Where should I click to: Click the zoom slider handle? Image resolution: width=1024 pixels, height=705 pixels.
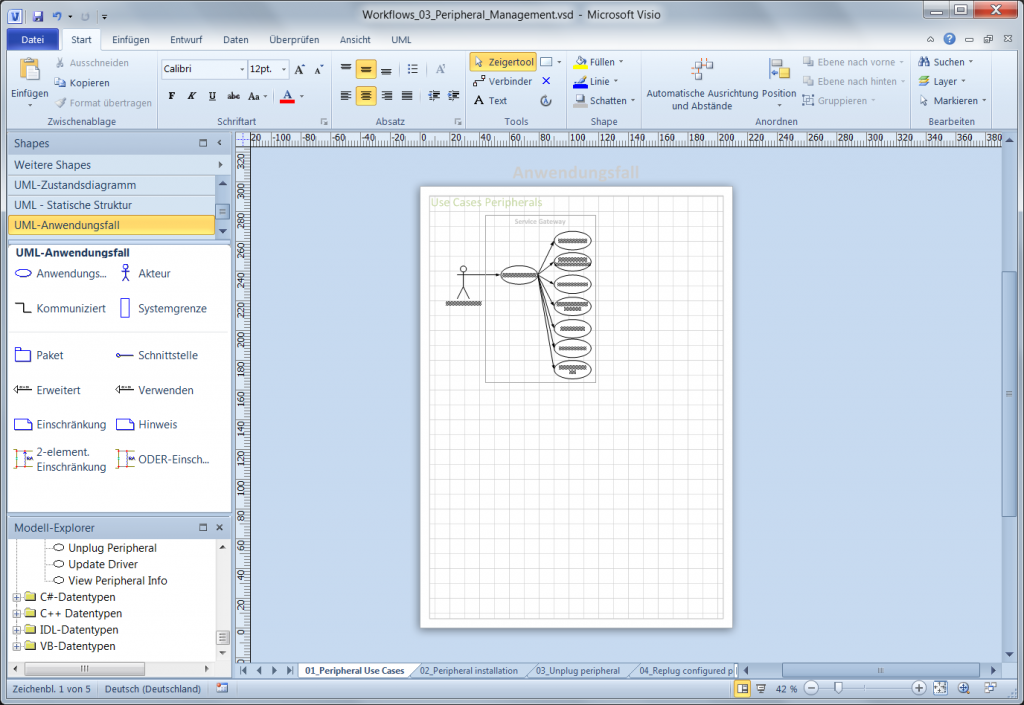[839, 688]
